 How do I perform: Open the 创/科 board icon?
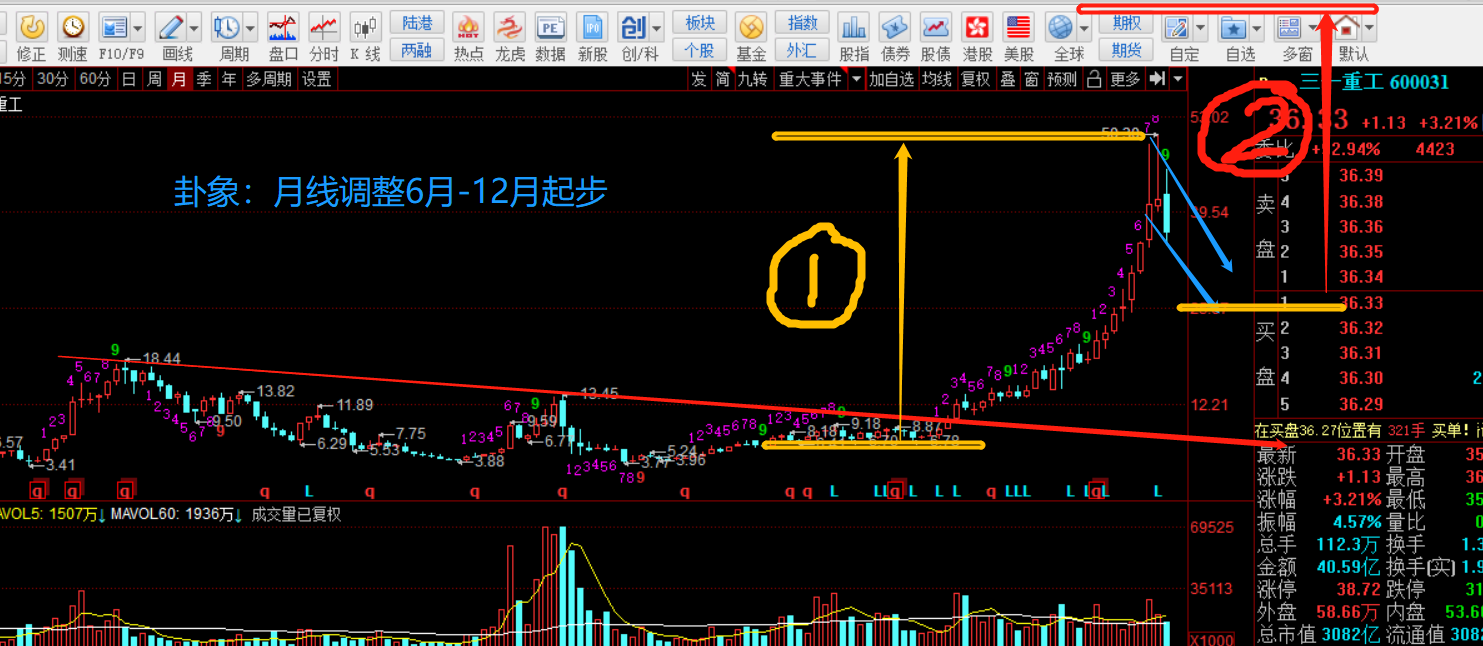(x=633, y=27)
